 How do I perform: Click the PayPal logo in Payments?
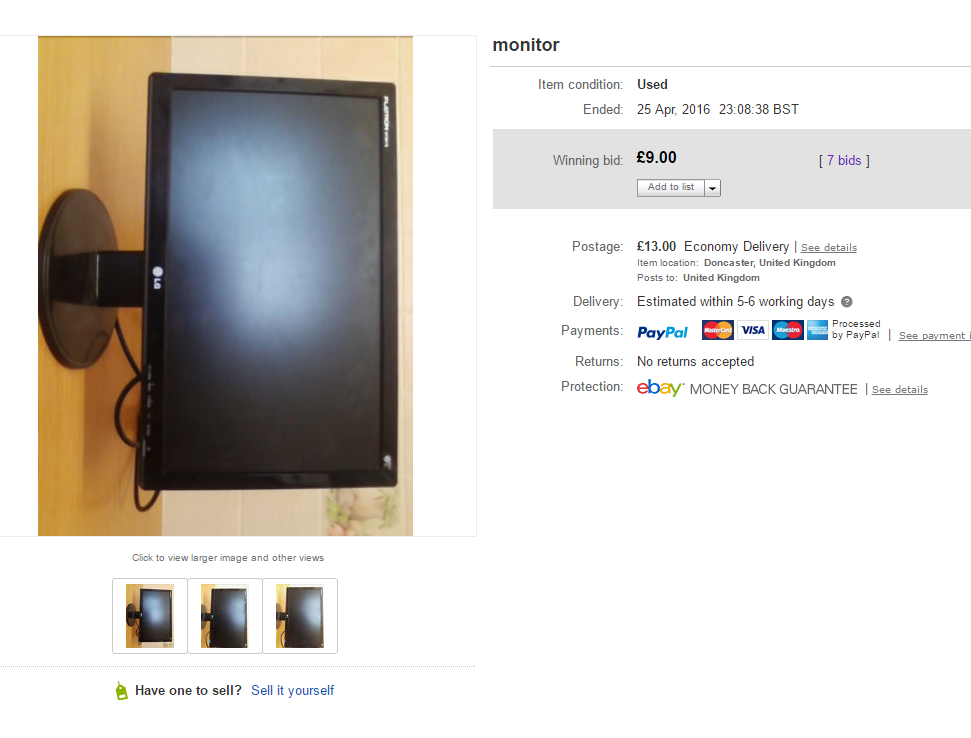(663, 332)
